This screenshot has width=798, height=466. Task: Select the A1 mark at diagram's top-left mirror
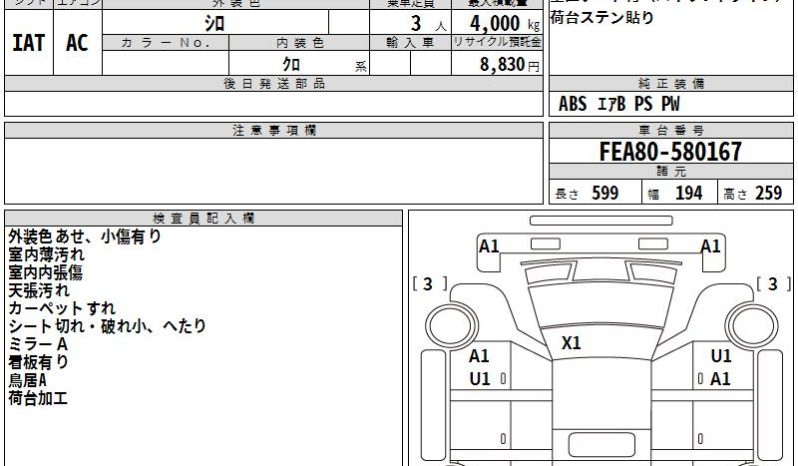coord(489,247)
